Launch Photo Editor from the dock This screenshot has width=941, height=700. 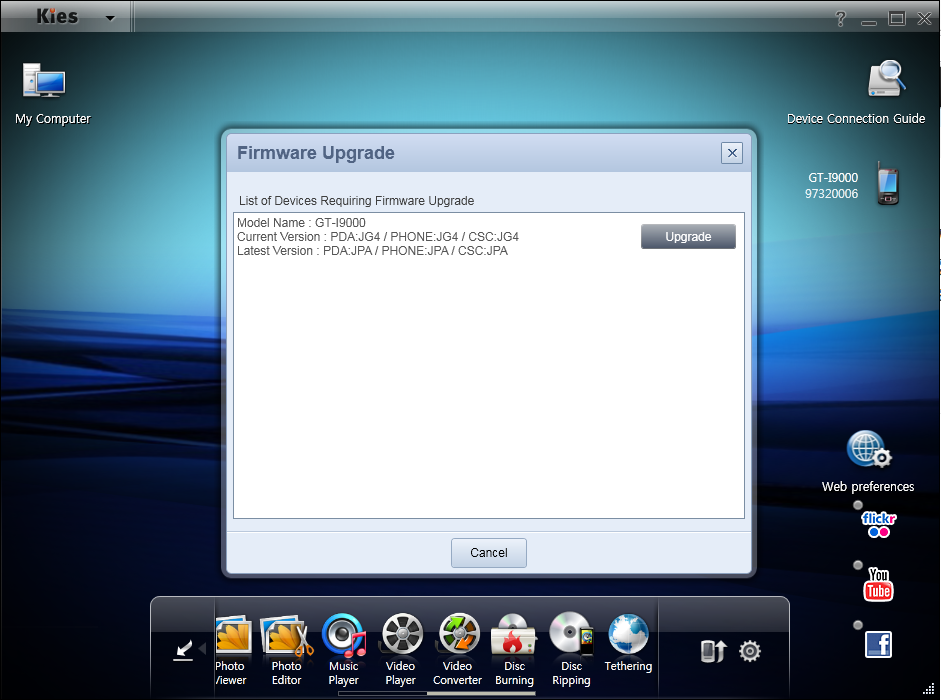pyautogui.click(x=287, y=635)
